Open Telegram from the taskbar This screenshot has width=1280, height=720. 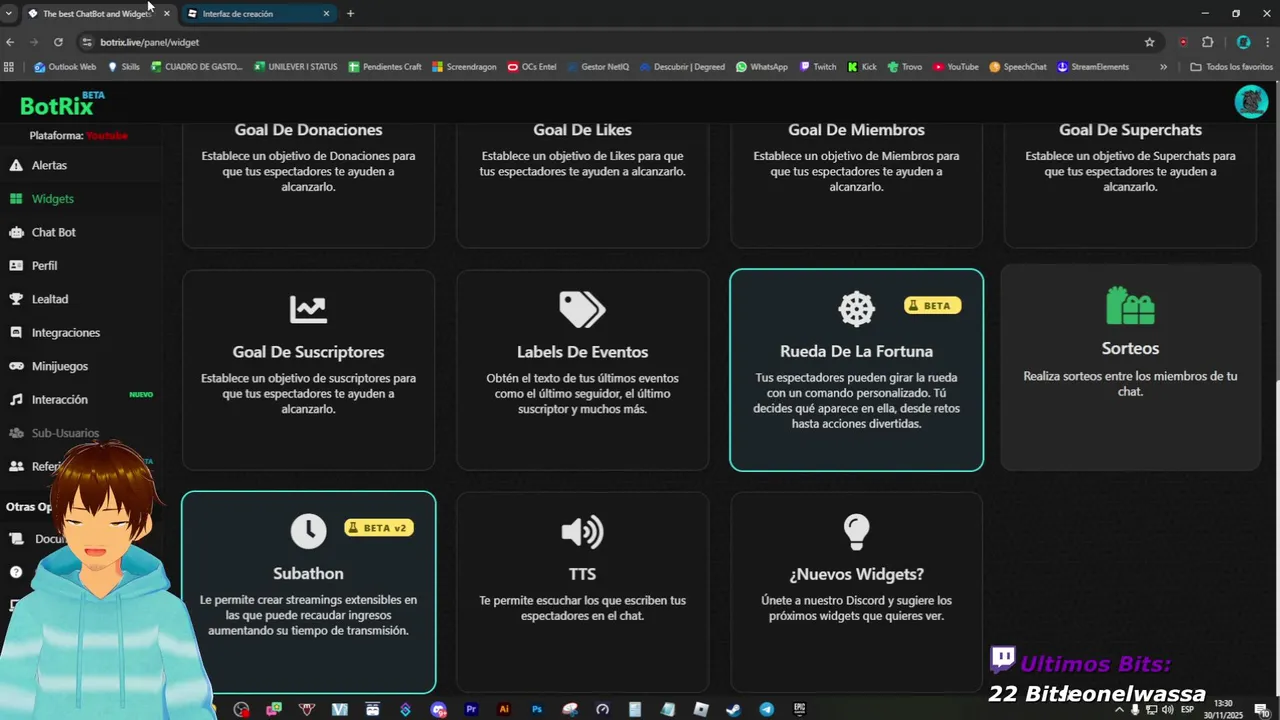(x=766, y=709)
